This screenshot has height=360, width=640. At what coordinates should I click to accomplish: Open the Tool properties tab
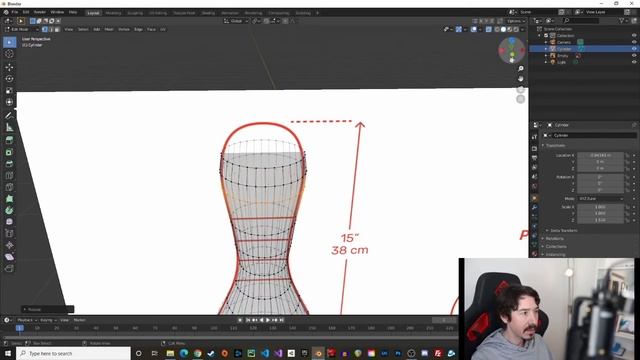click(535, 137)
